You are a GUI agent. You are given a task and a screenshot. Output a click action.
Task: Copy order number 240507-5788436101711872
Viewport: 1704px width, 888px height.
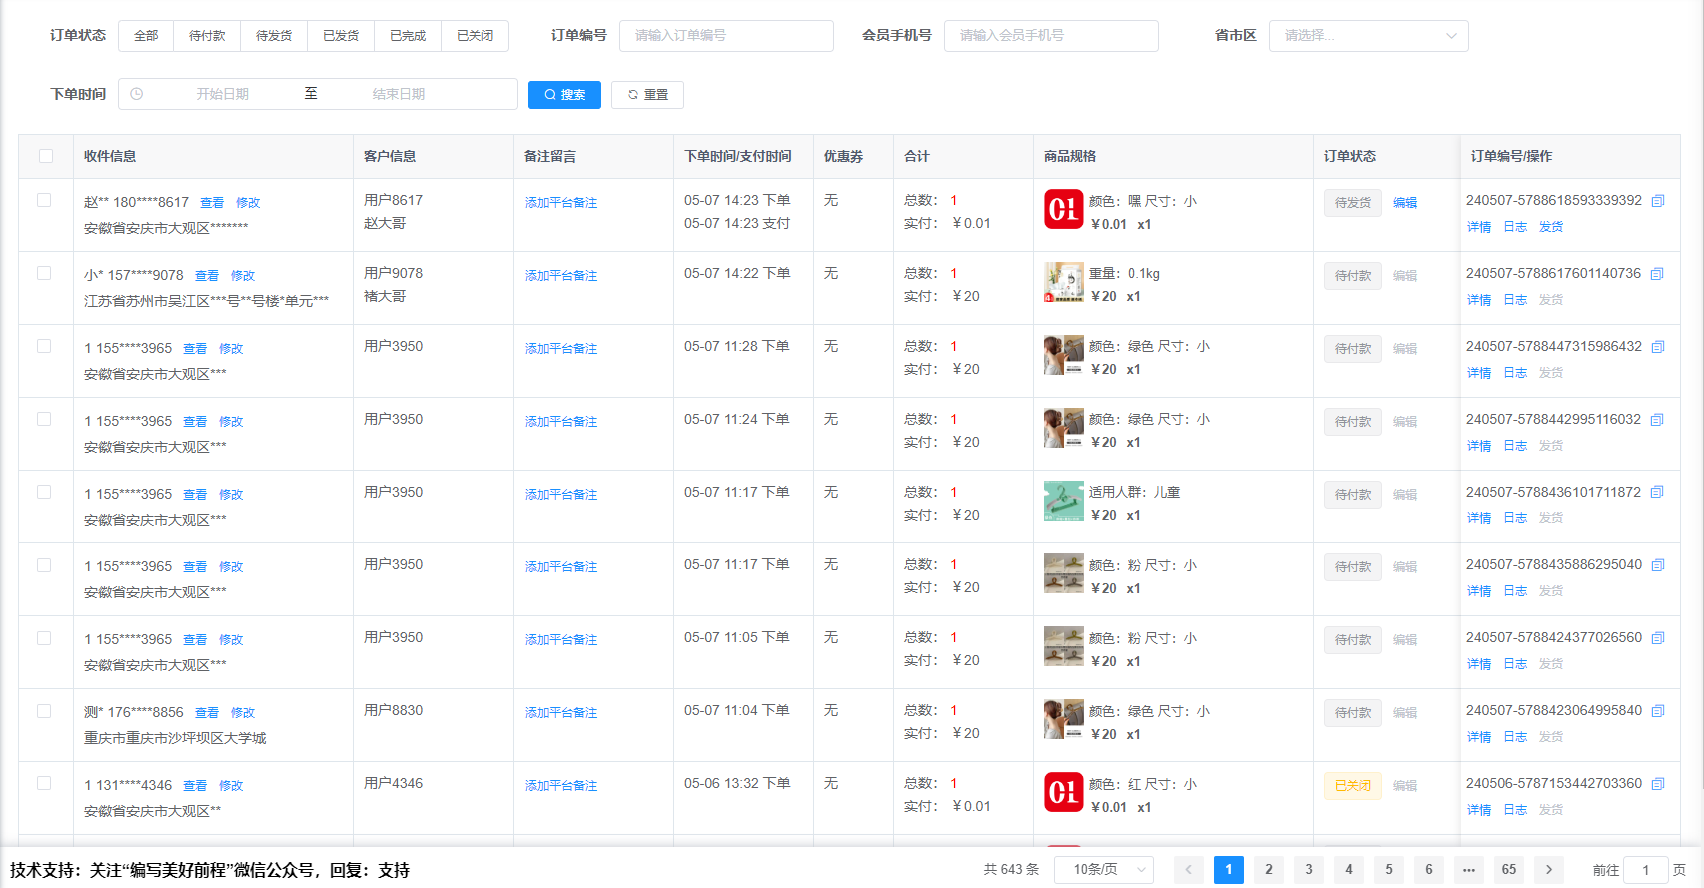tap(1657, 492)
